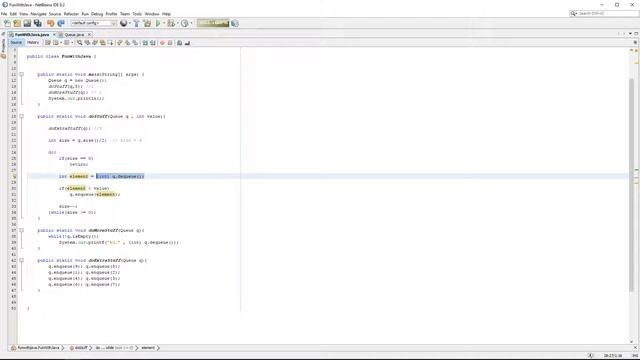Click the Clean and Build Project icon
Screen dimensions: 640x360
[x=147, y=24]
